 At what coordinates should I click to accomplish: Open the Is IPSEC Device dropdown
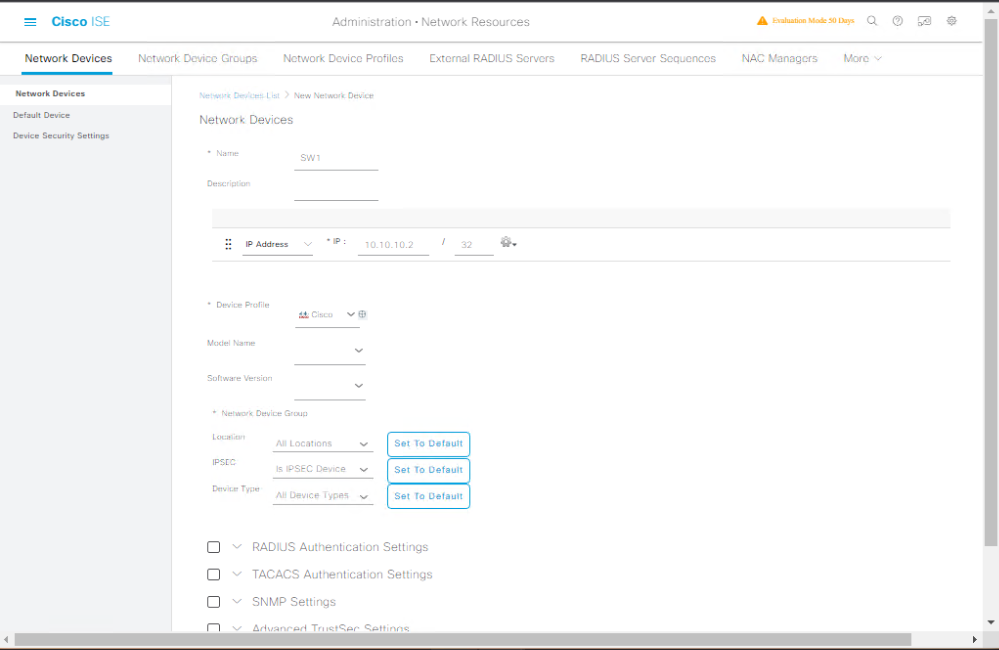click(322, 470)
